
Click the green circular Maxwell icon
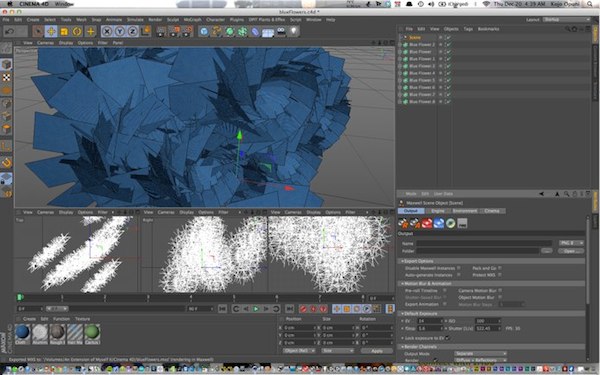point(450,223)
